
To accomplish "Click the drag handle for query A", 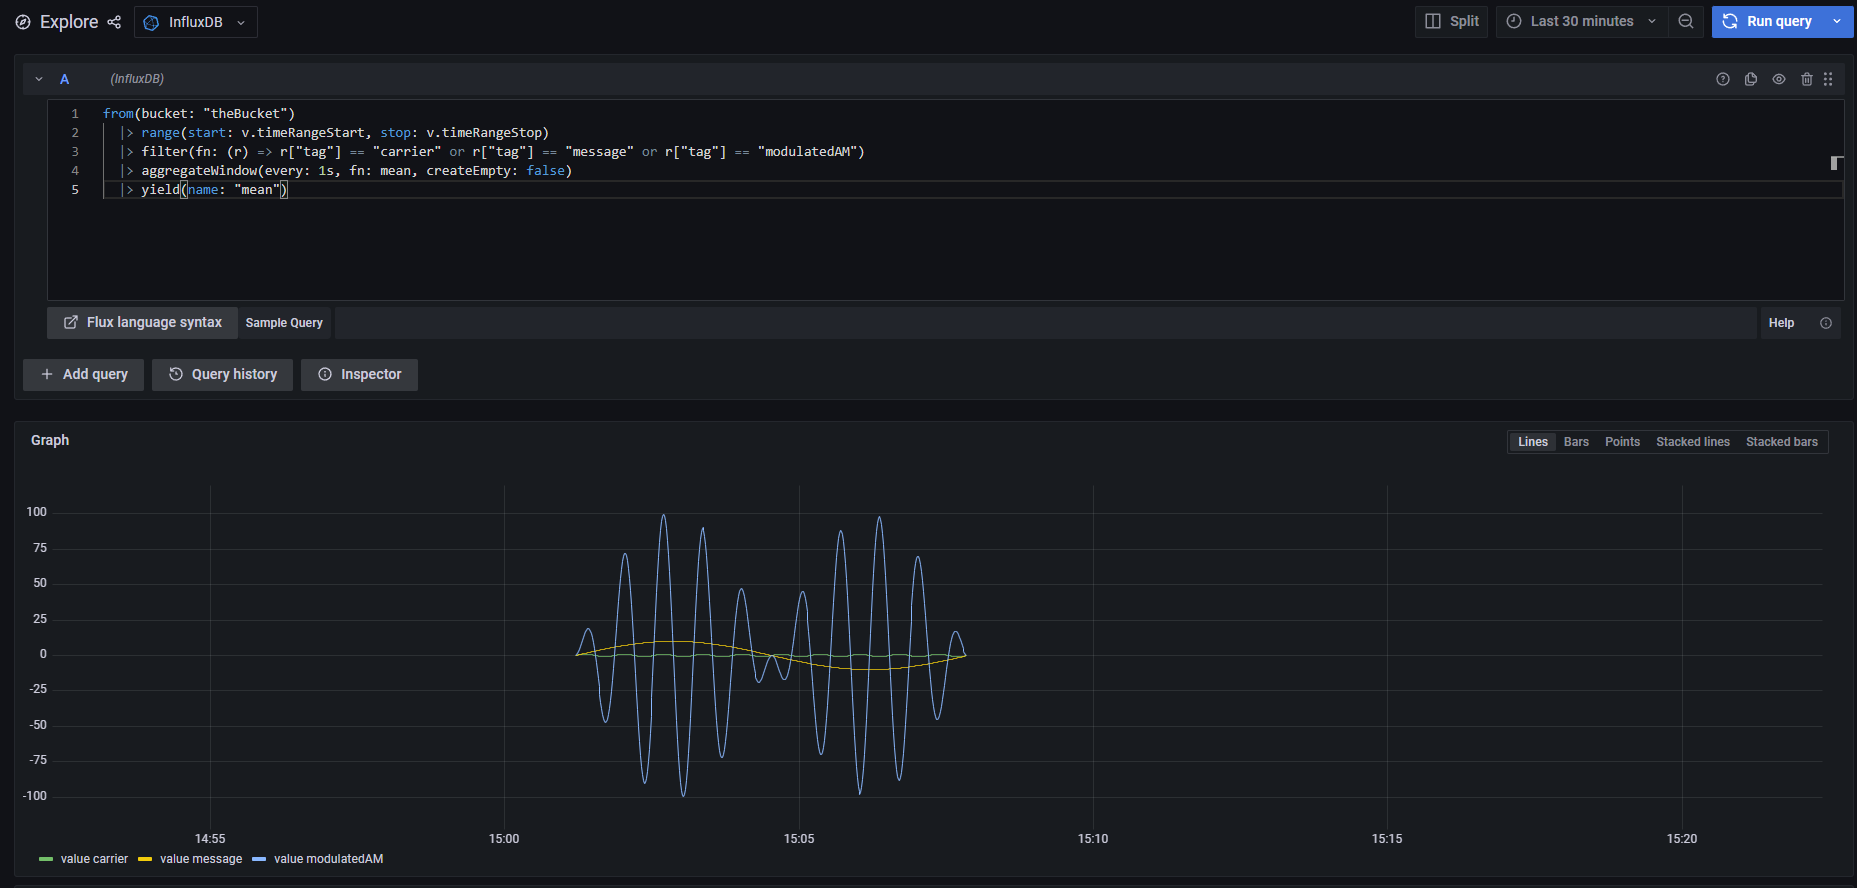I will (x=1828, y=79).
